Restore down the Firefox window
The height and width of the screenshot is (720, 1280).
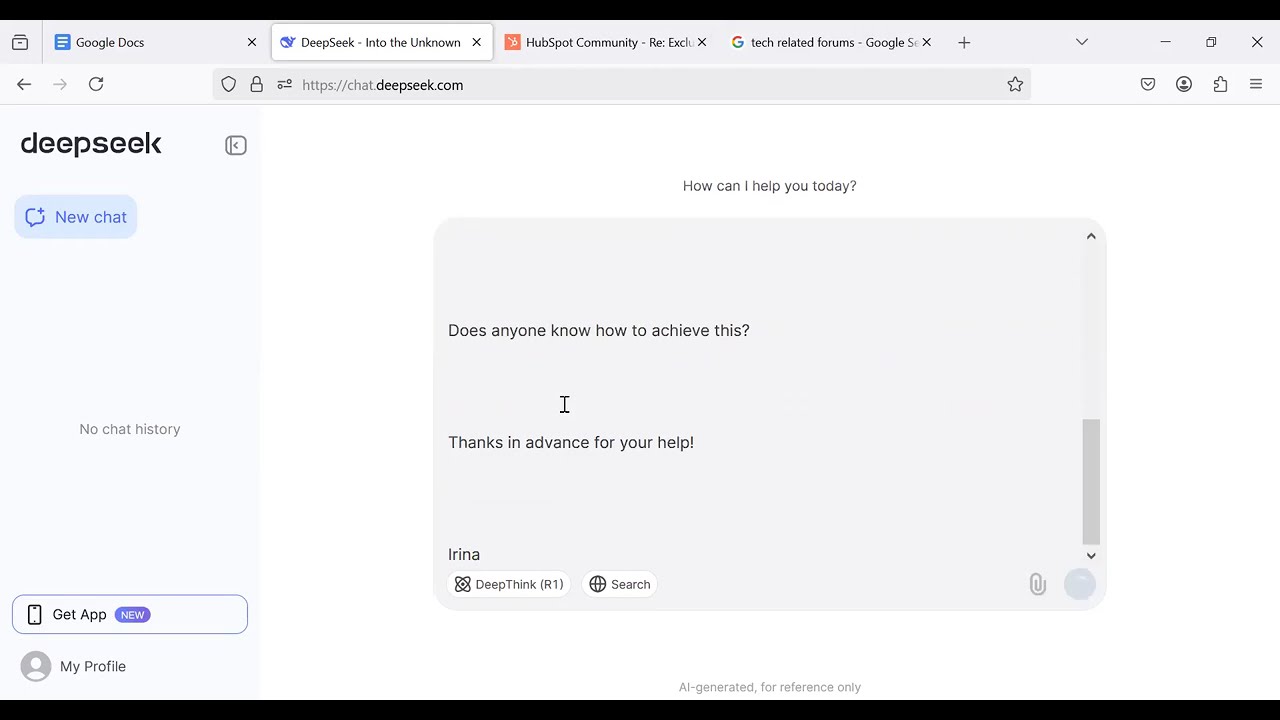point(1211,42)
